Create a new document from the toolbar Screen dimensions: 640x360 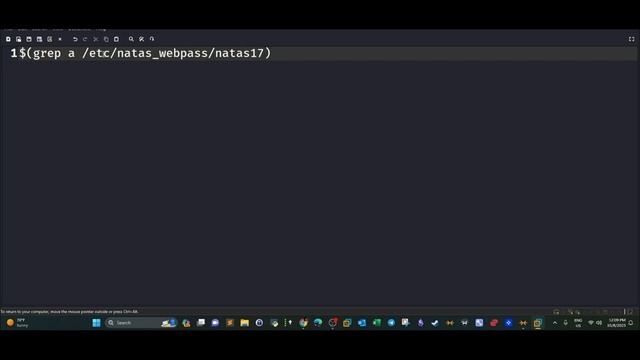(8, 39)
